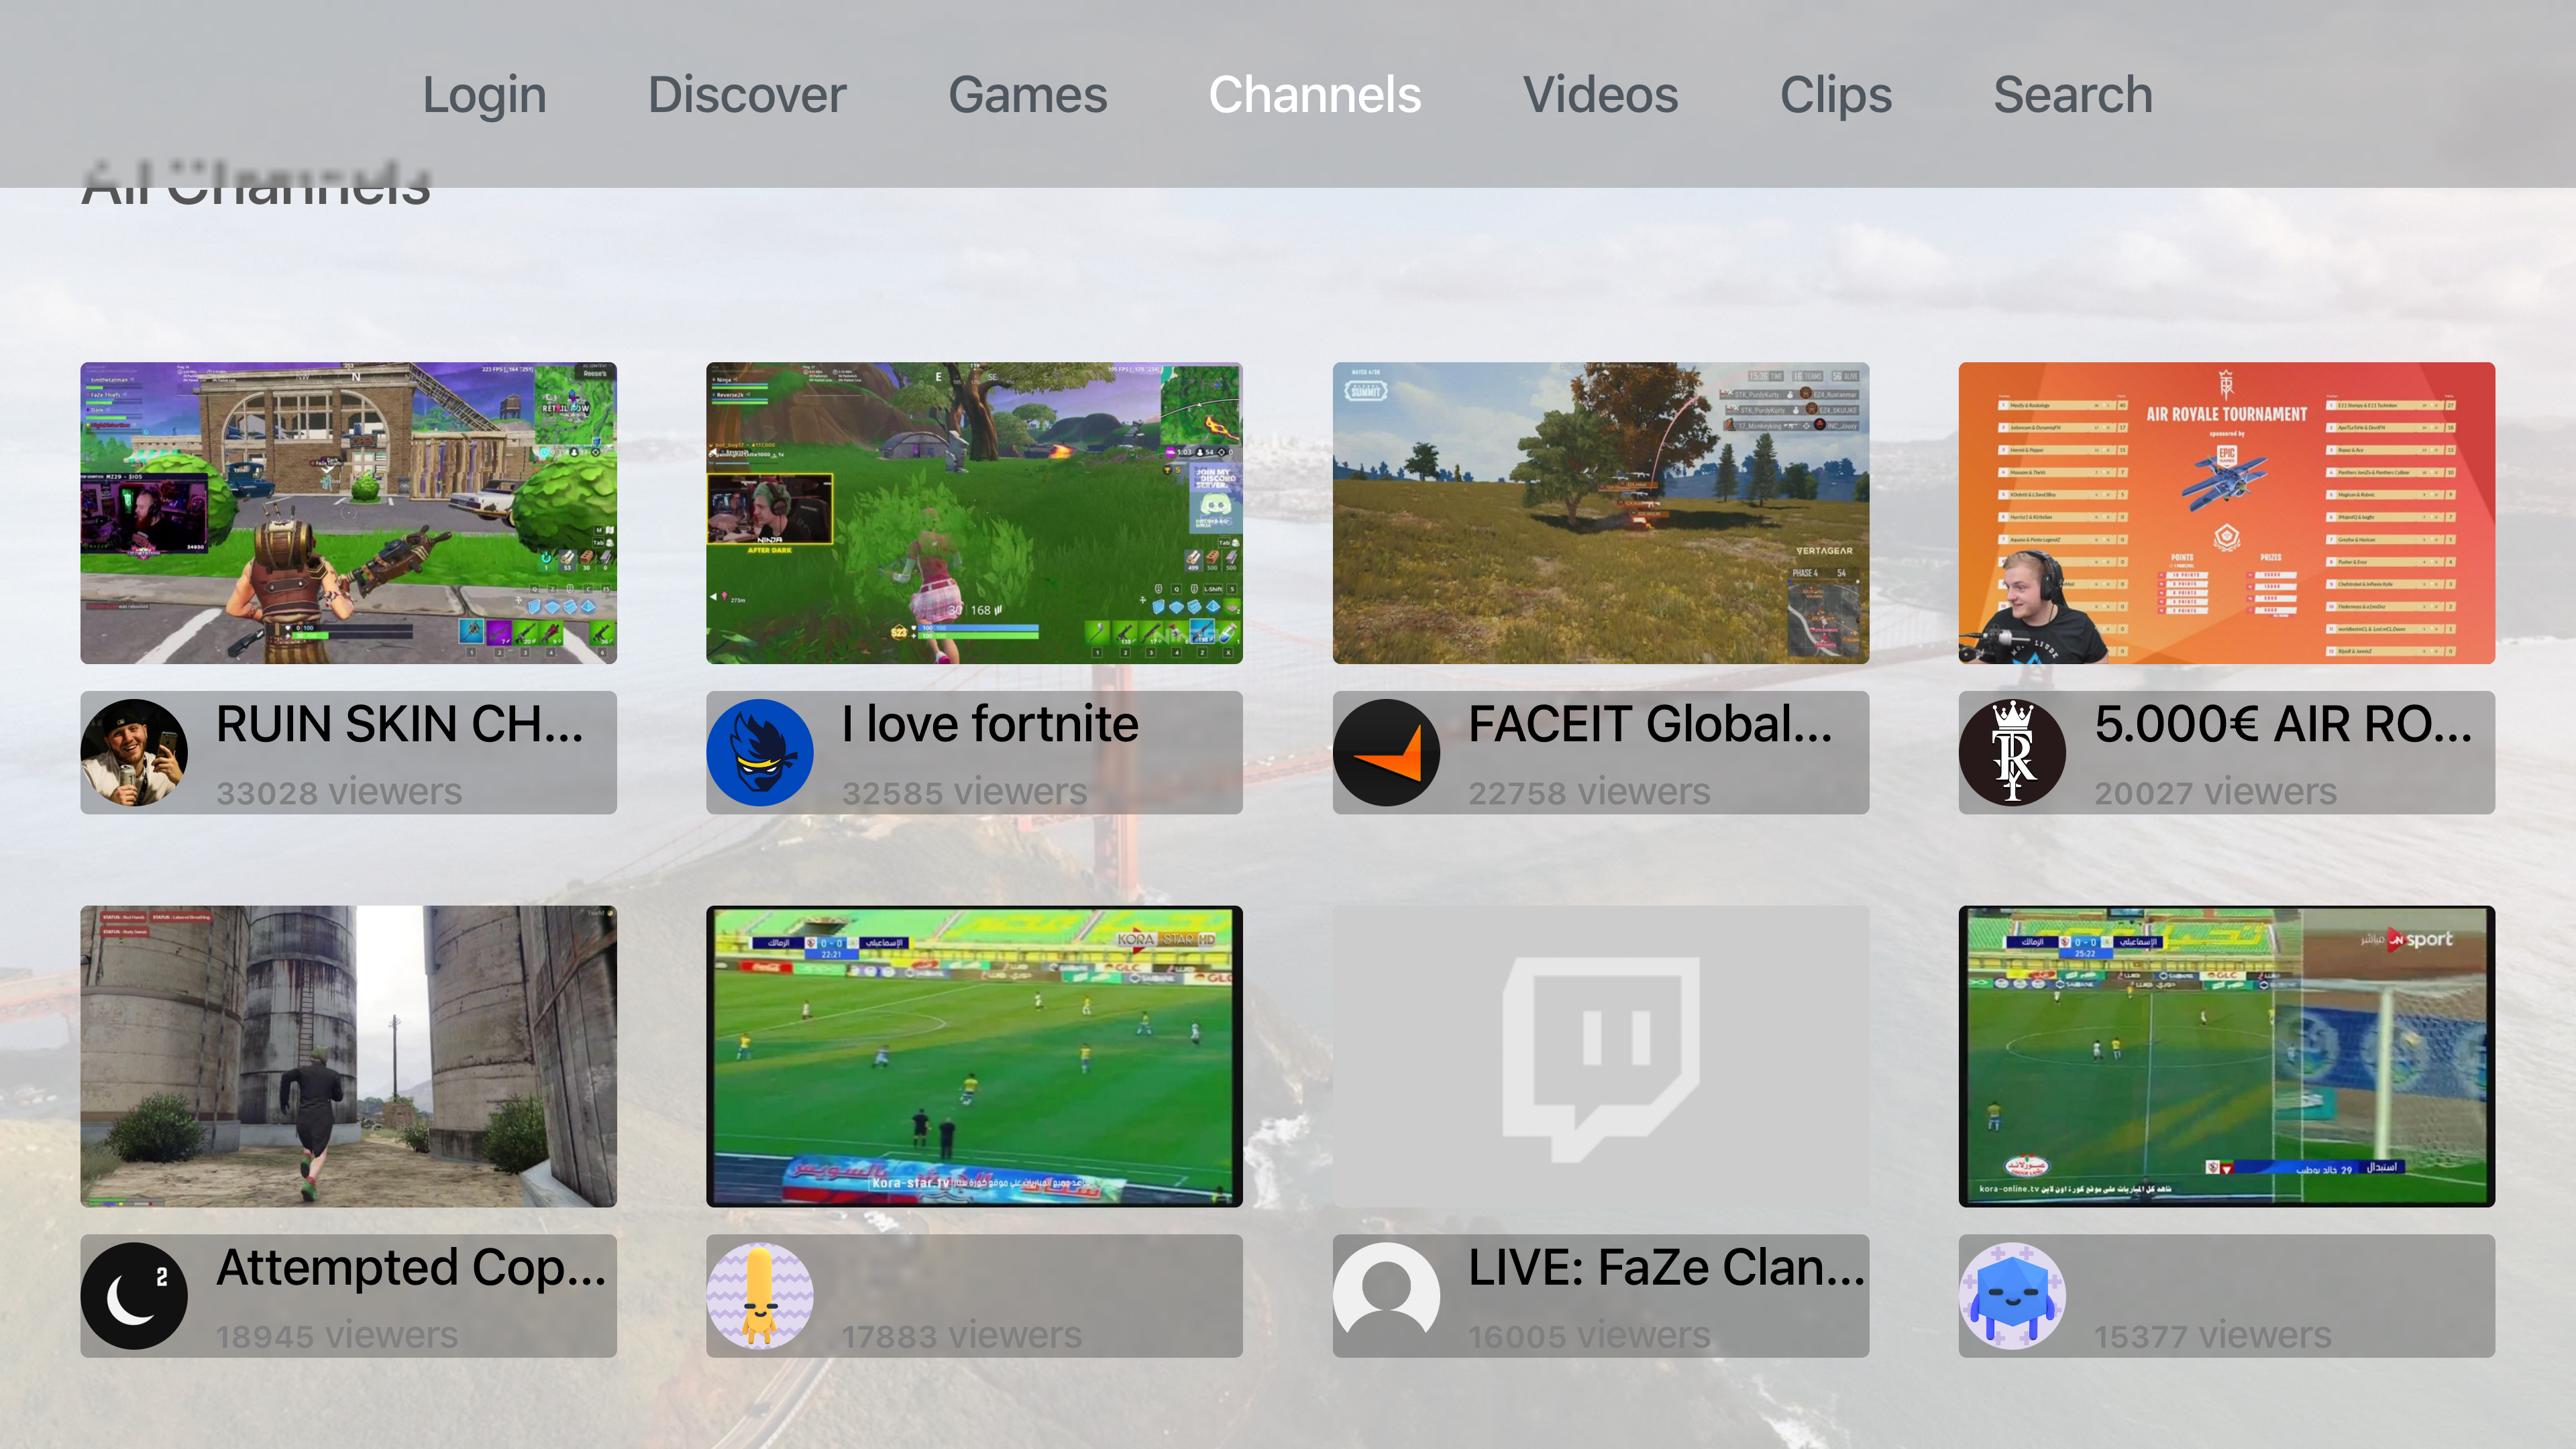This screenshot has height=1449, width=2576.
Task: Select the FACEIT Global... channel title
Action: [1650, 723]
